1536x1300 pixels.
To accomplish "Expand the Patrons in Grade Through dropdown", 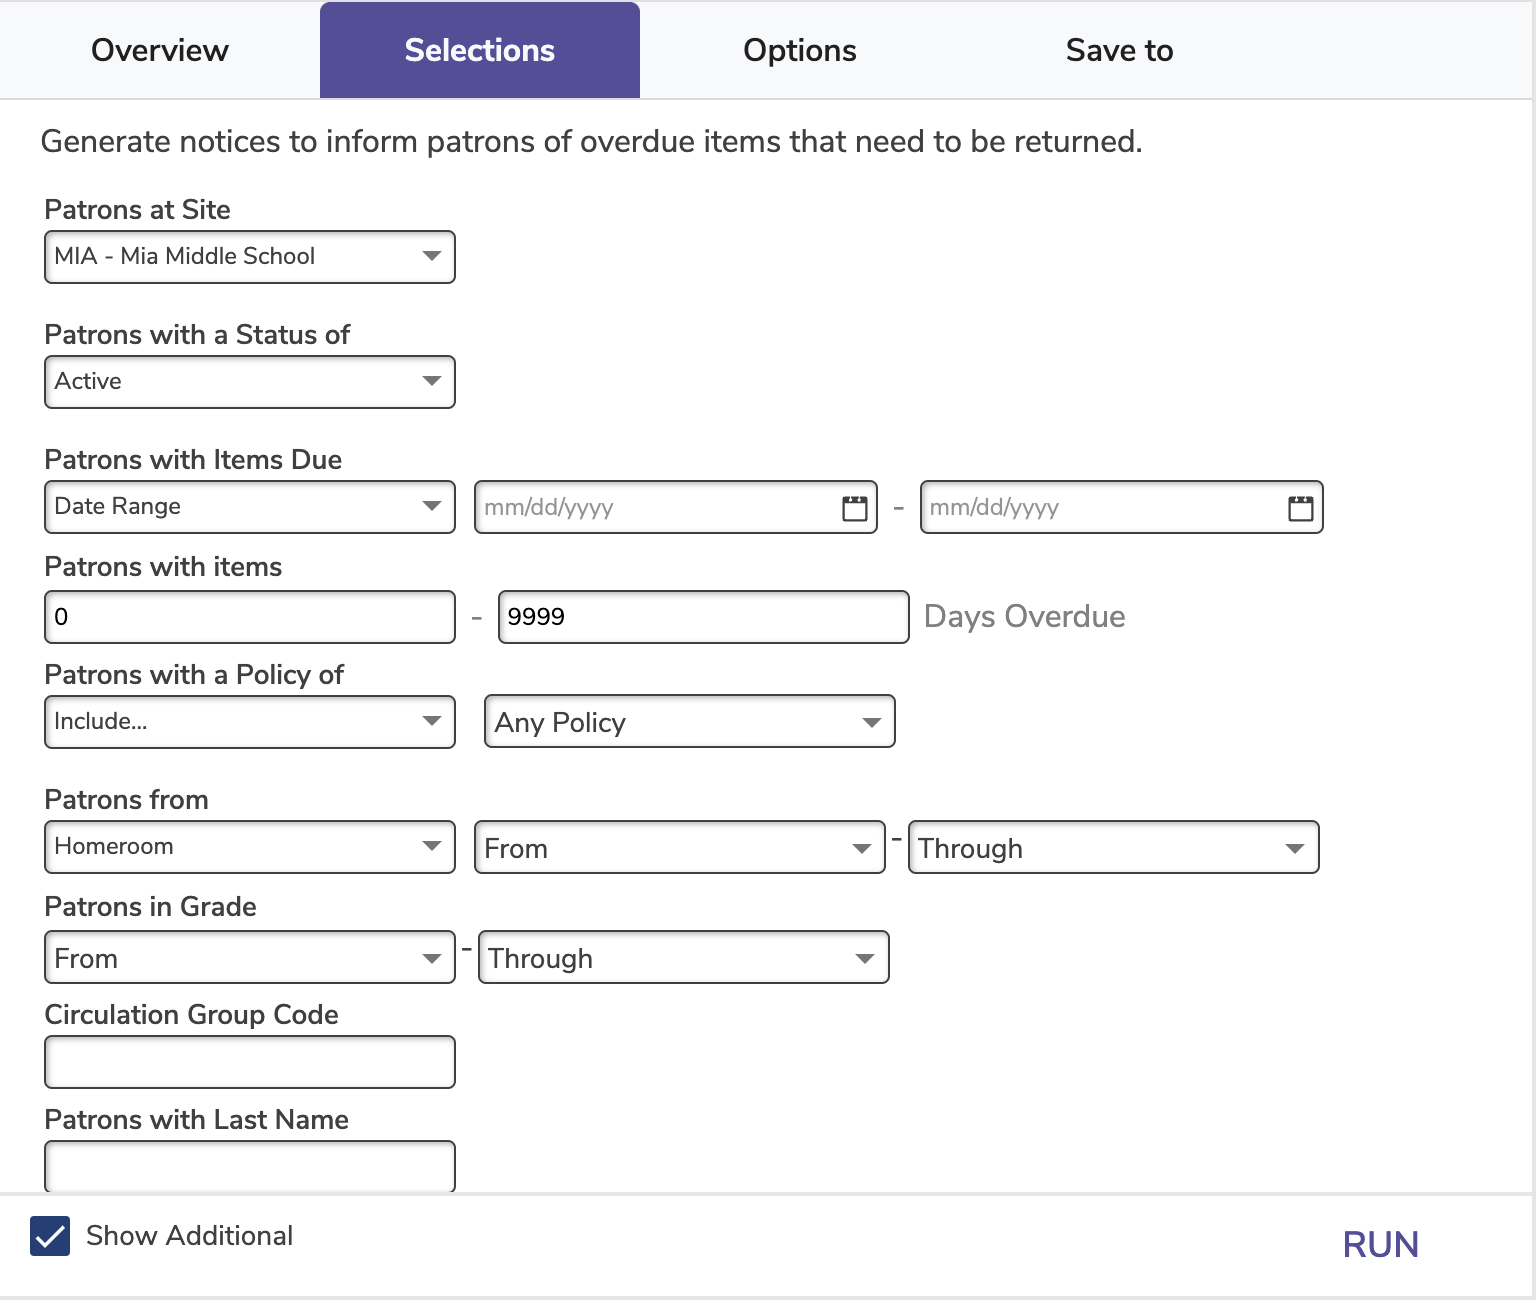I will point(683,958).
